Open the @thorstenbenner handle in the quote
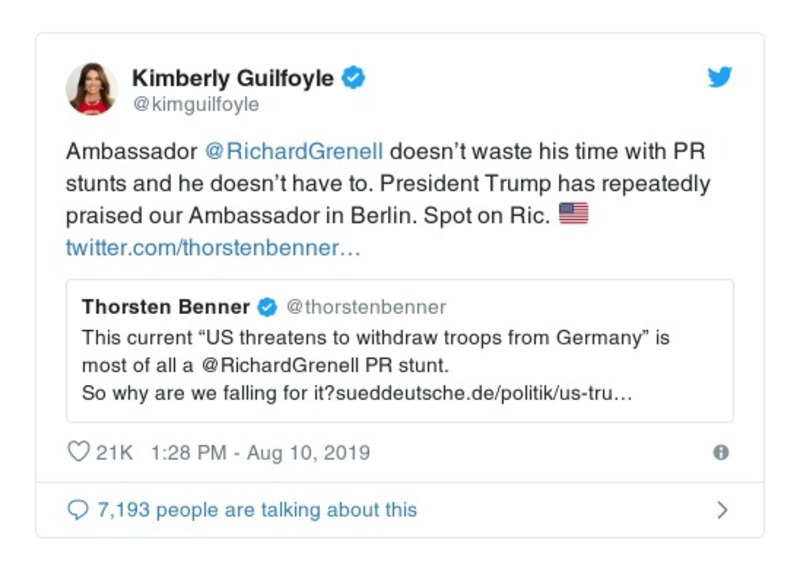Image resolution: width=800 pixels, height=572 pixels. pyautogui.click(x=366, y=306)
